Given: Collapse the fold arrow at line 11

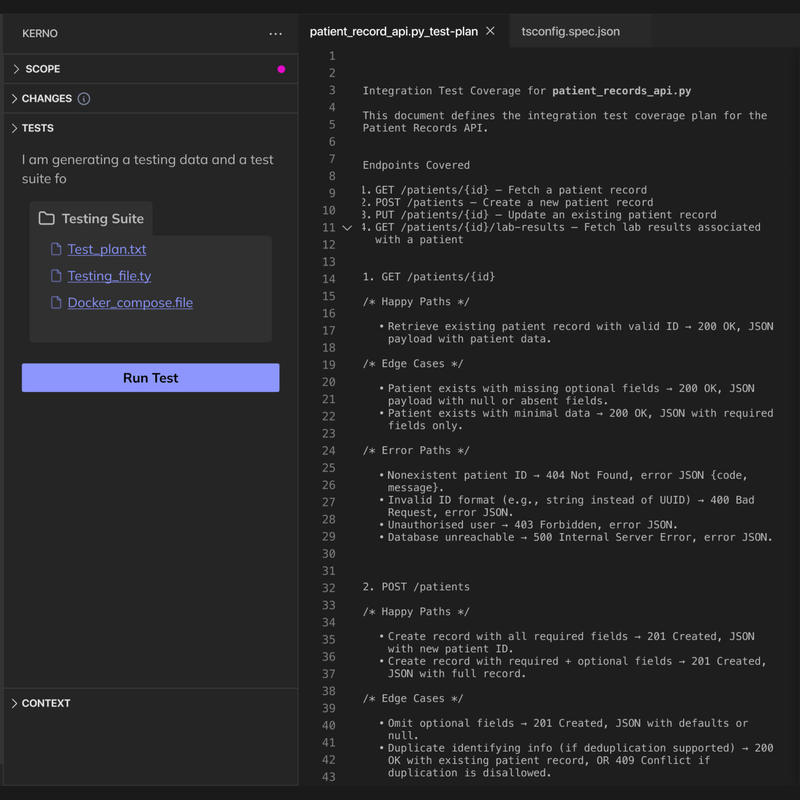Looking at the screenshot, I should [345, 227].
